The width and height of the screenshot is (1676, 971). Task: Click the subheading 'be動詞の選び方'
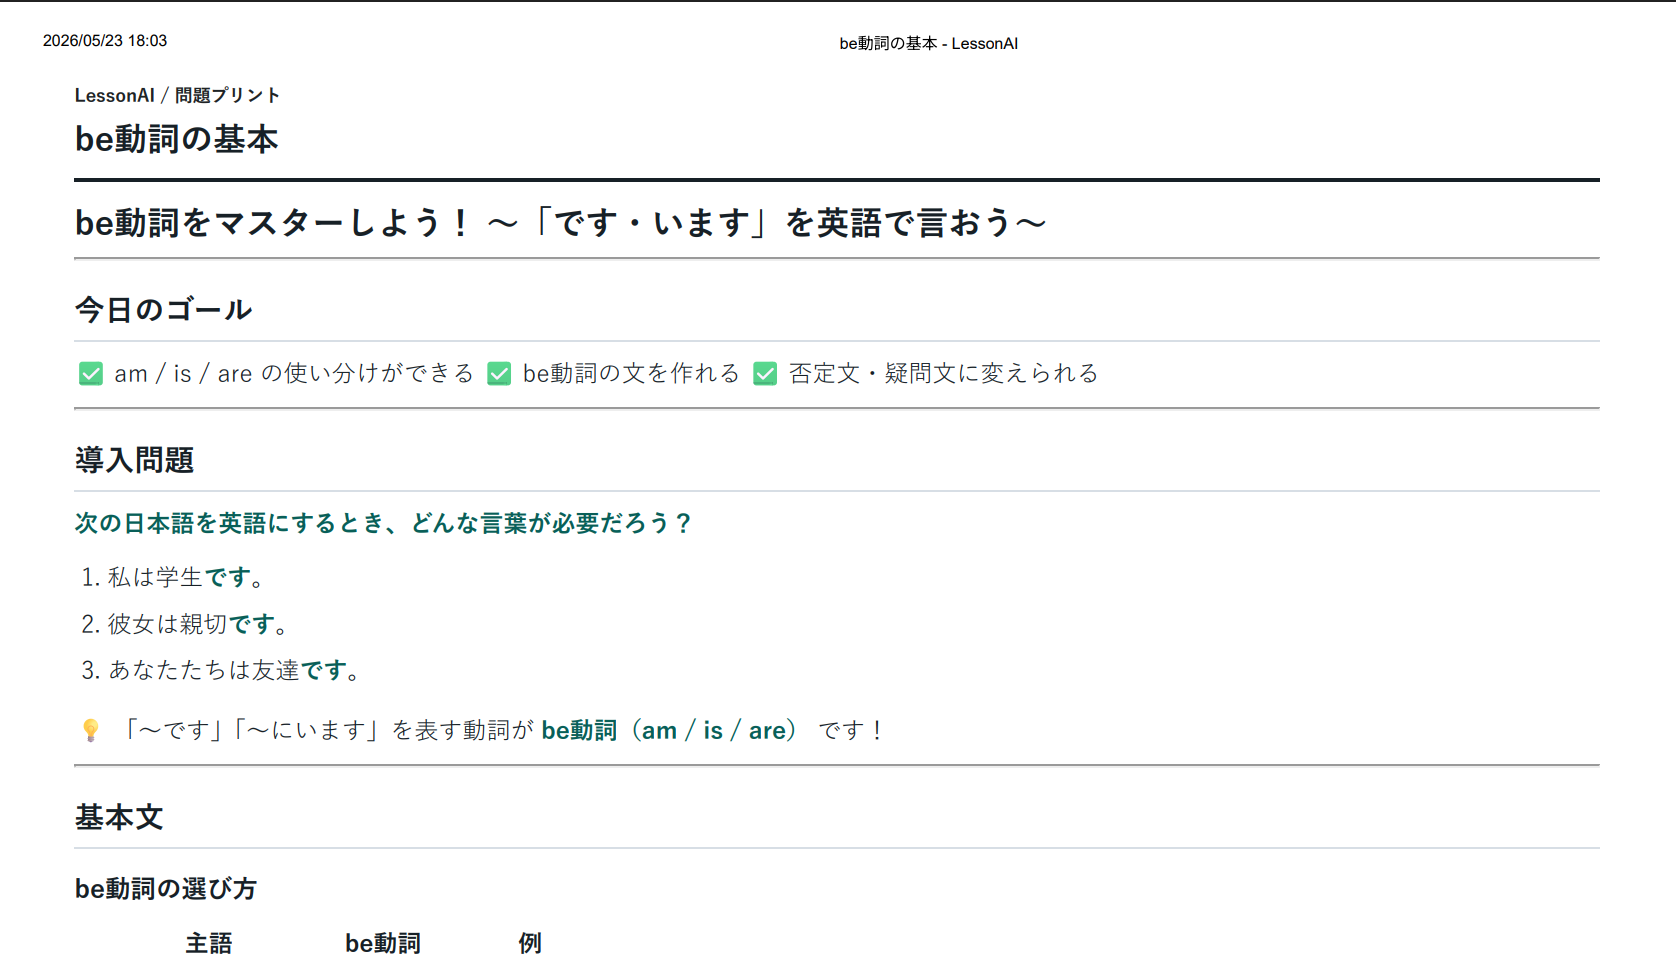166,888
